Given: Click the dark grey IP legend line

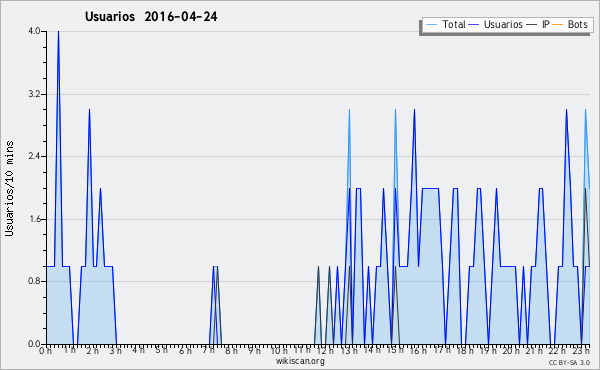Looking at the screenshot, I should point(531,25).
